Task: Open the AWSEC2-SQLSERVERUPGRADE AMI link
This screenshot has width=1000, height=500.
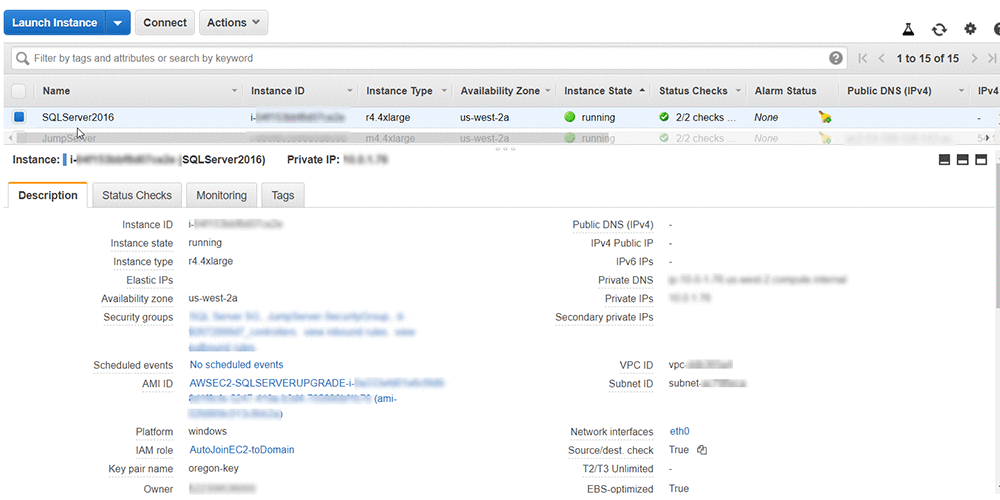Action: [272, 383]
